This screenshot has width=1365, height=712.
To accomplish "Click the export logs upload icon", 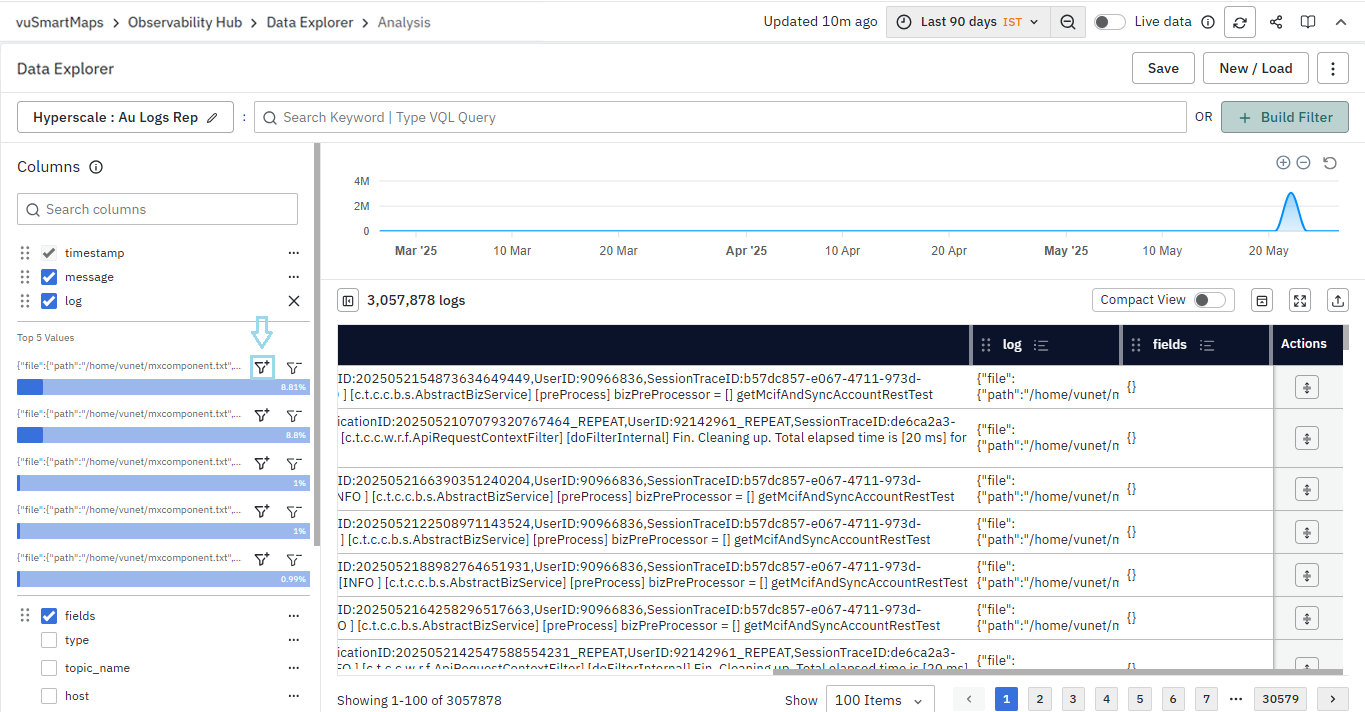I will (1337, 300).
